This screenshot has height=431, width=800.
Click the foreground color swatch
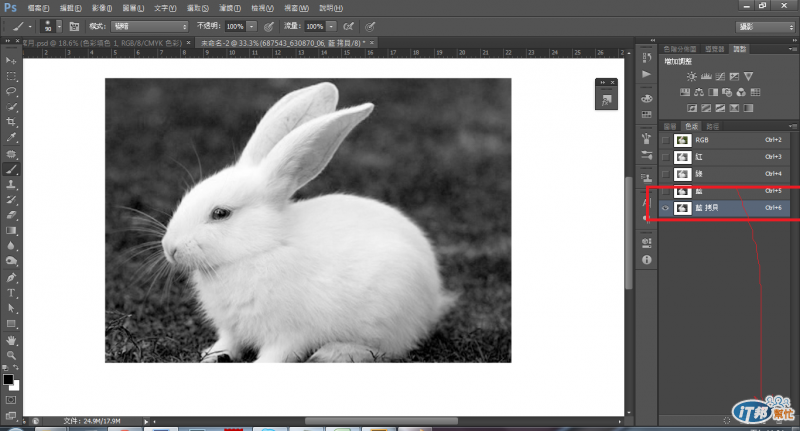point(8,380)
